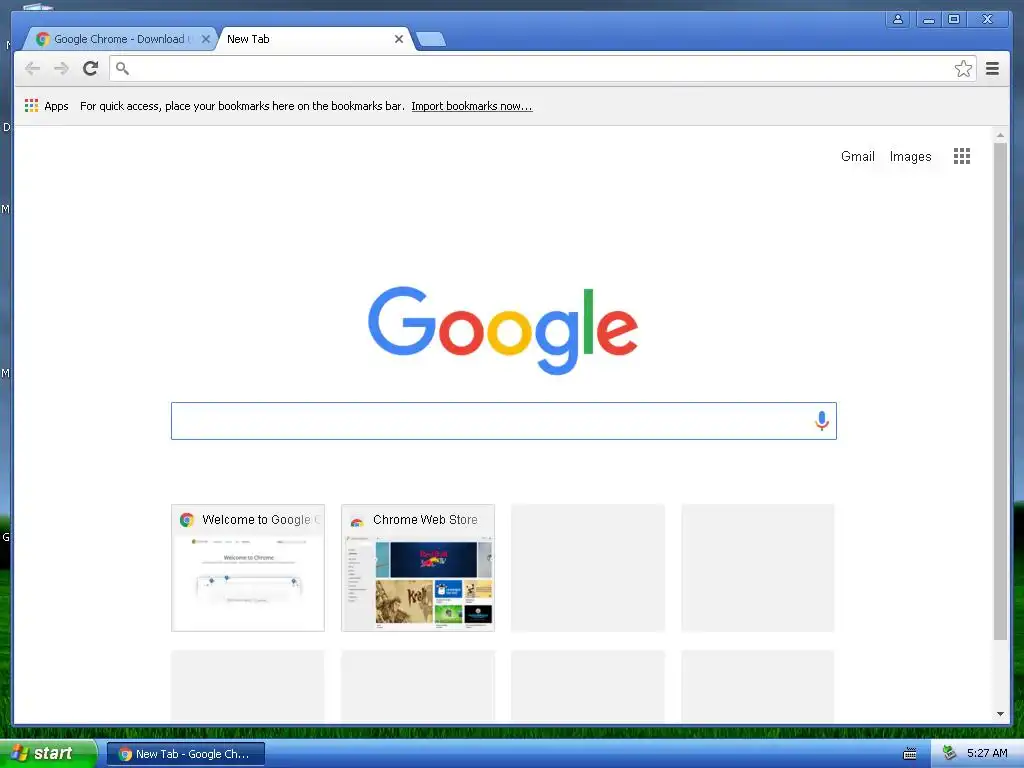This screenshot has width=1024, height=768.
Task: Open the Chrome Web Store thumbnail
Action: tap(418, 568)
